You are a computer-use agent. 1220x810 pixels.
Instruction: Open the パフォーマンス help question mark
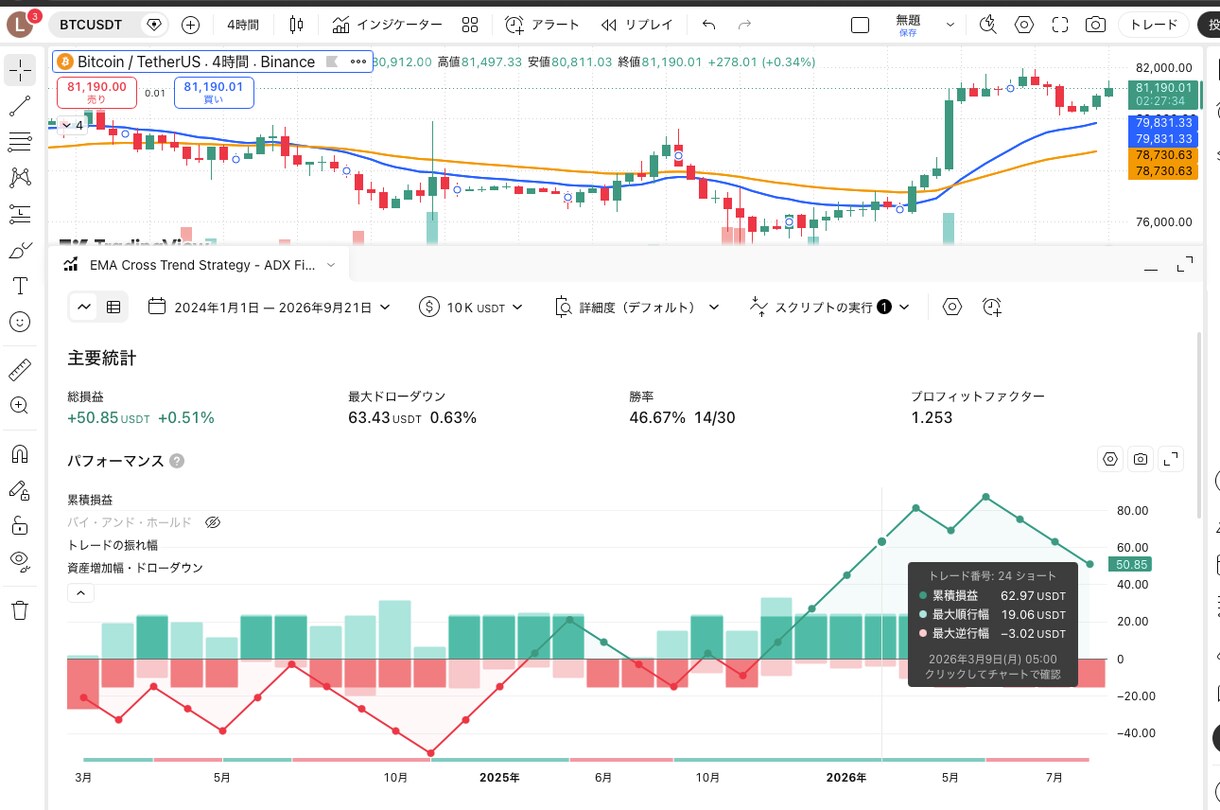click(x=177, y=461)
